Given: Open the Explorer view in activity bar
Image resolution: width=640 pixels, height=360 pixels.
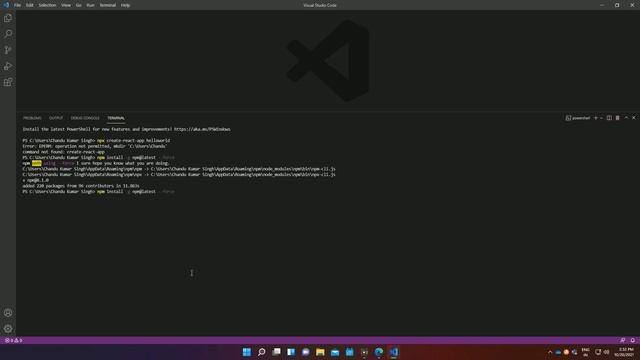Looking at the screenshot, I should pos(8,18).
